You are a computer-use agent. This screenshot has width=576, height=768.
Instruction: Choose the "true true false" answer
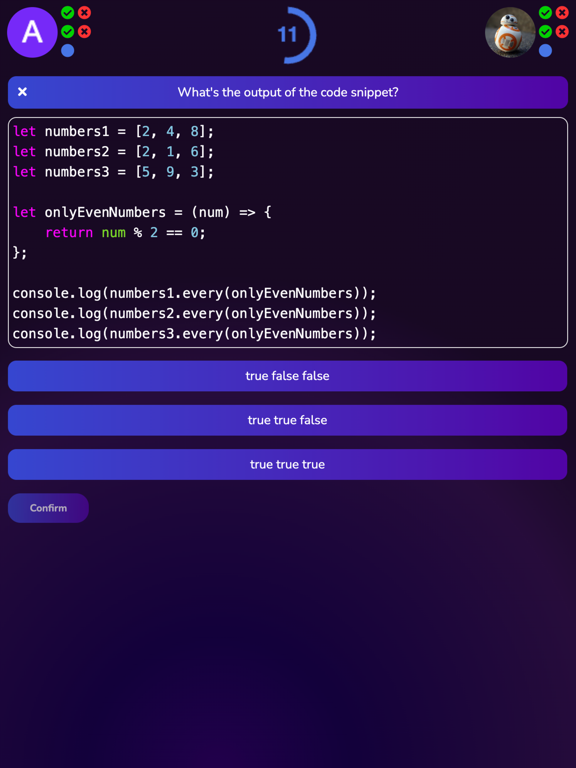(288, 420)
